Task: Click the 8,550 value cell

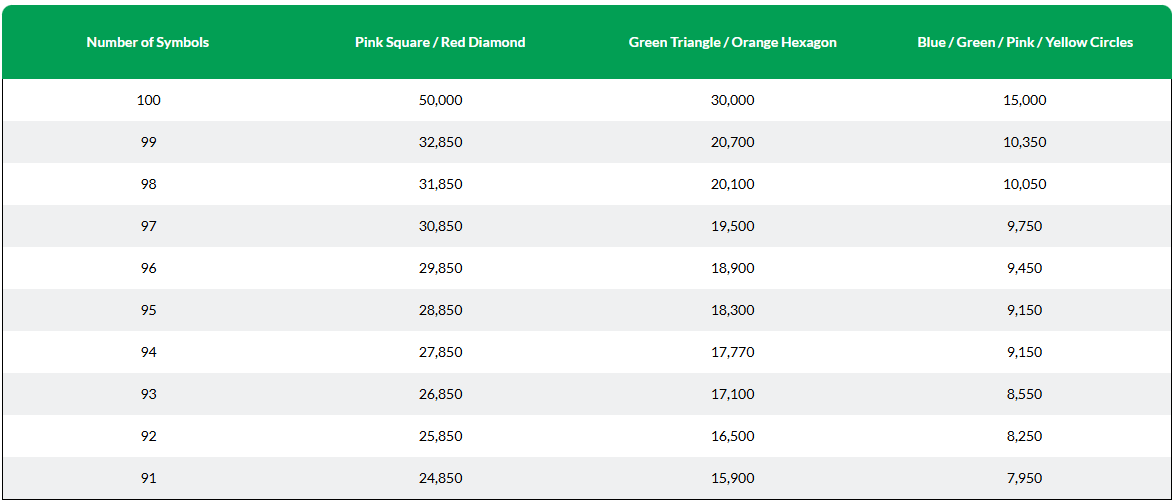Action: click(1024, 394)
